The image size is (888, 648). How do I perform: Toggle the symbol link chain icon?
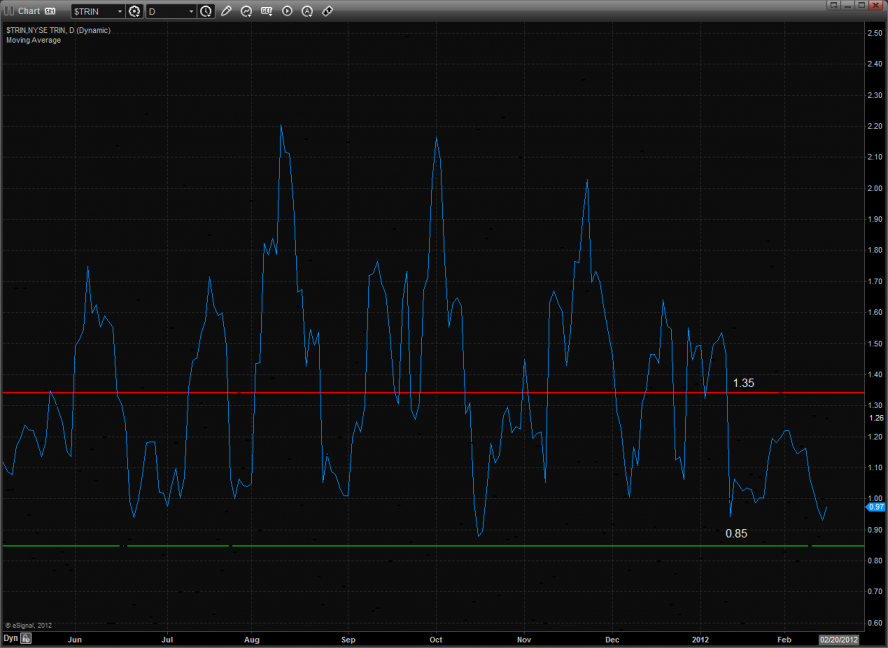tap(327, 11)
